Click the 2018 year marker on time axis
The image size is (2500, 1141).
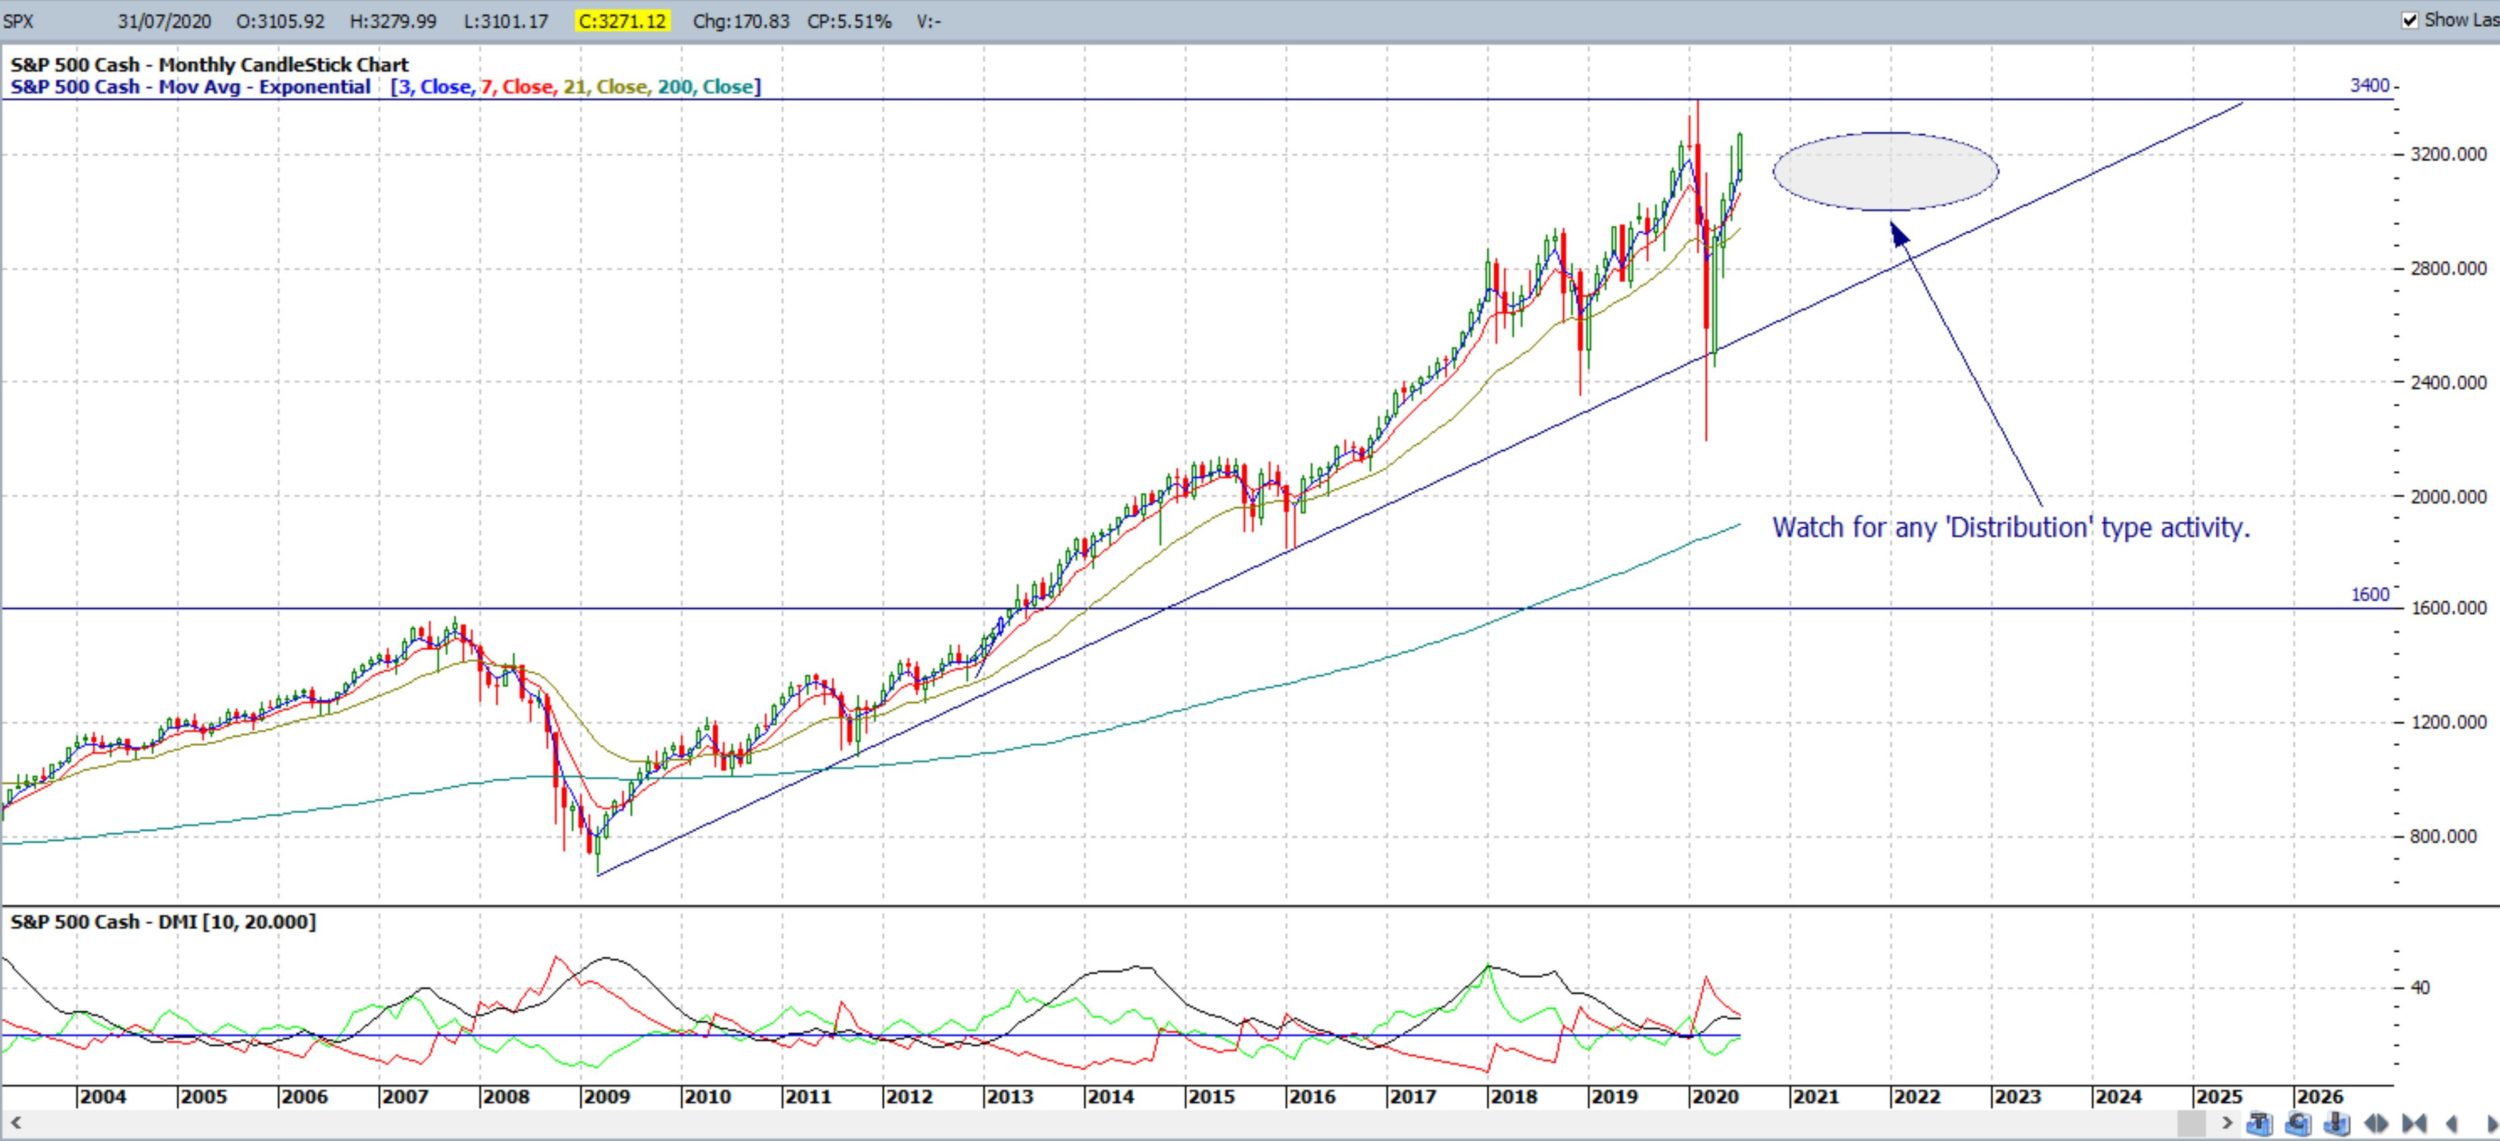1514,1097
